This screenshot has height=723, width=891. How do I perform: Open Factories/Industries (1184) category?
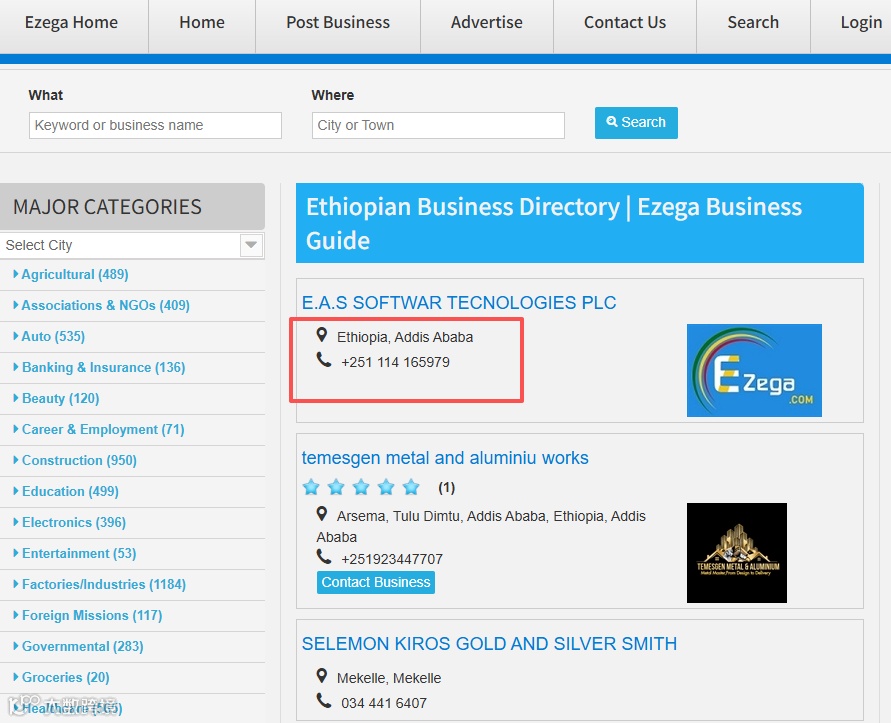(103, 584)
